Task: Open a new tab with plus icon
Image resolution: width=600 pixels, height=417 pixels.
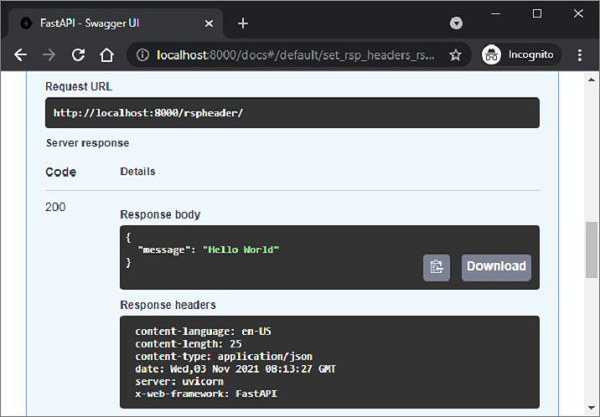Action: 243,23
